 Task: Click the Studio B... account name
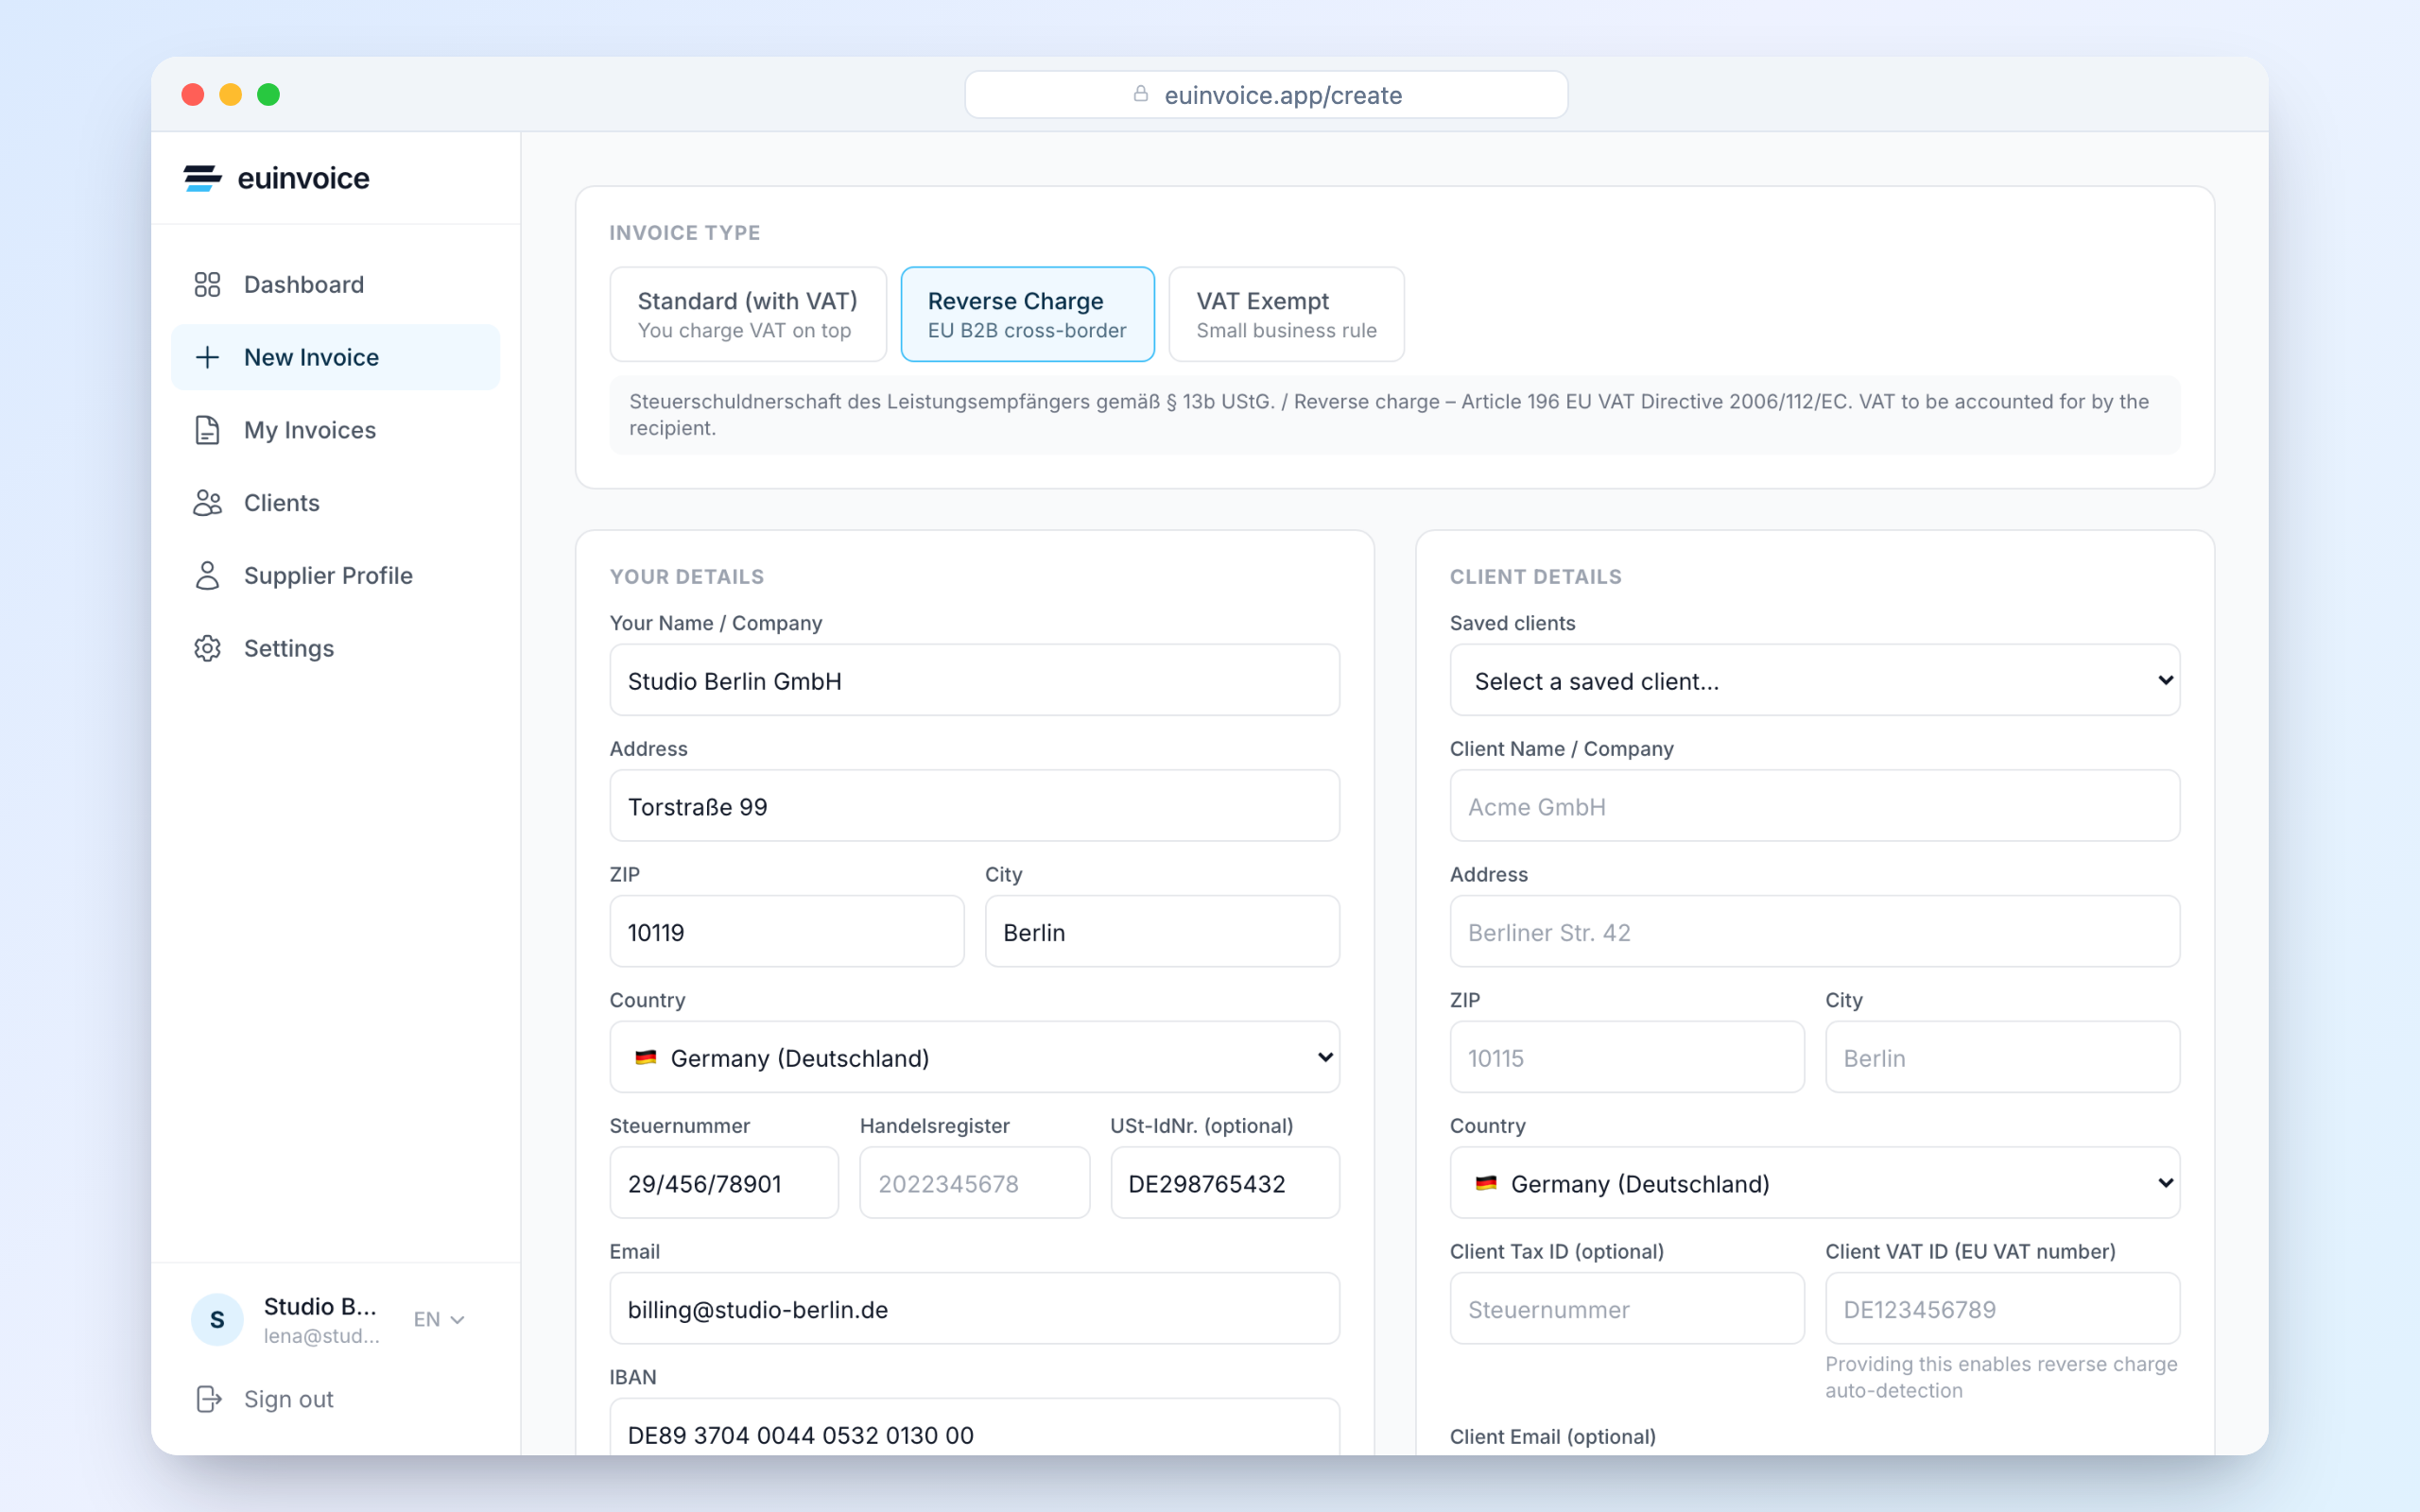320,1306
